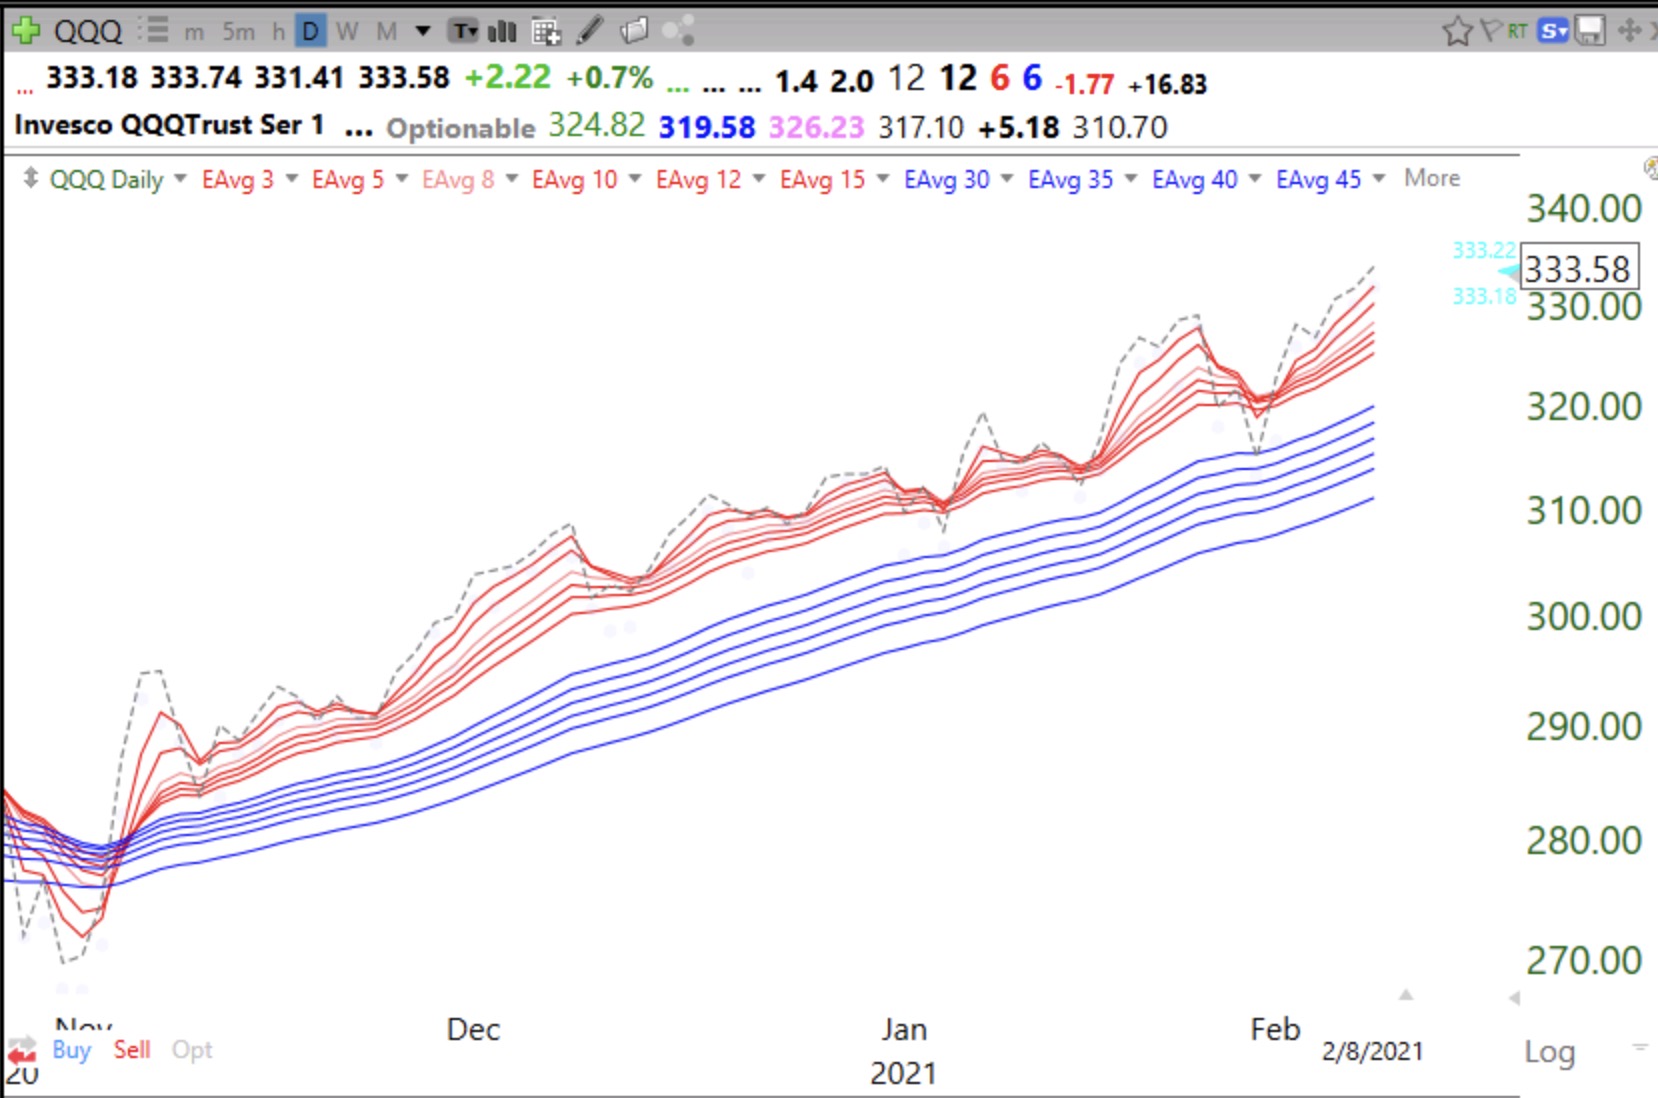Click the 310.70 value in header
The image size is (1658, 1098).
1120,127
